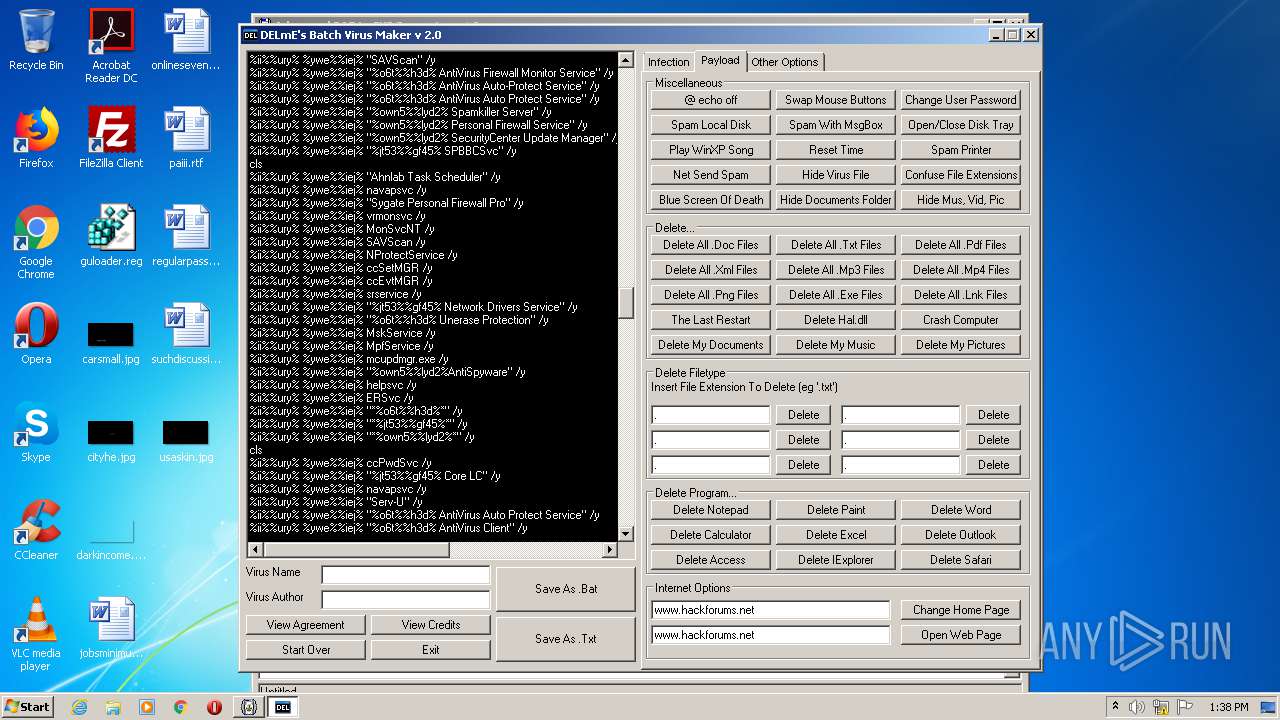The height and width of the screenshot is (720, 1280).
Task: Select guloader.reg registry file icon
Action: tap(111, 236)
